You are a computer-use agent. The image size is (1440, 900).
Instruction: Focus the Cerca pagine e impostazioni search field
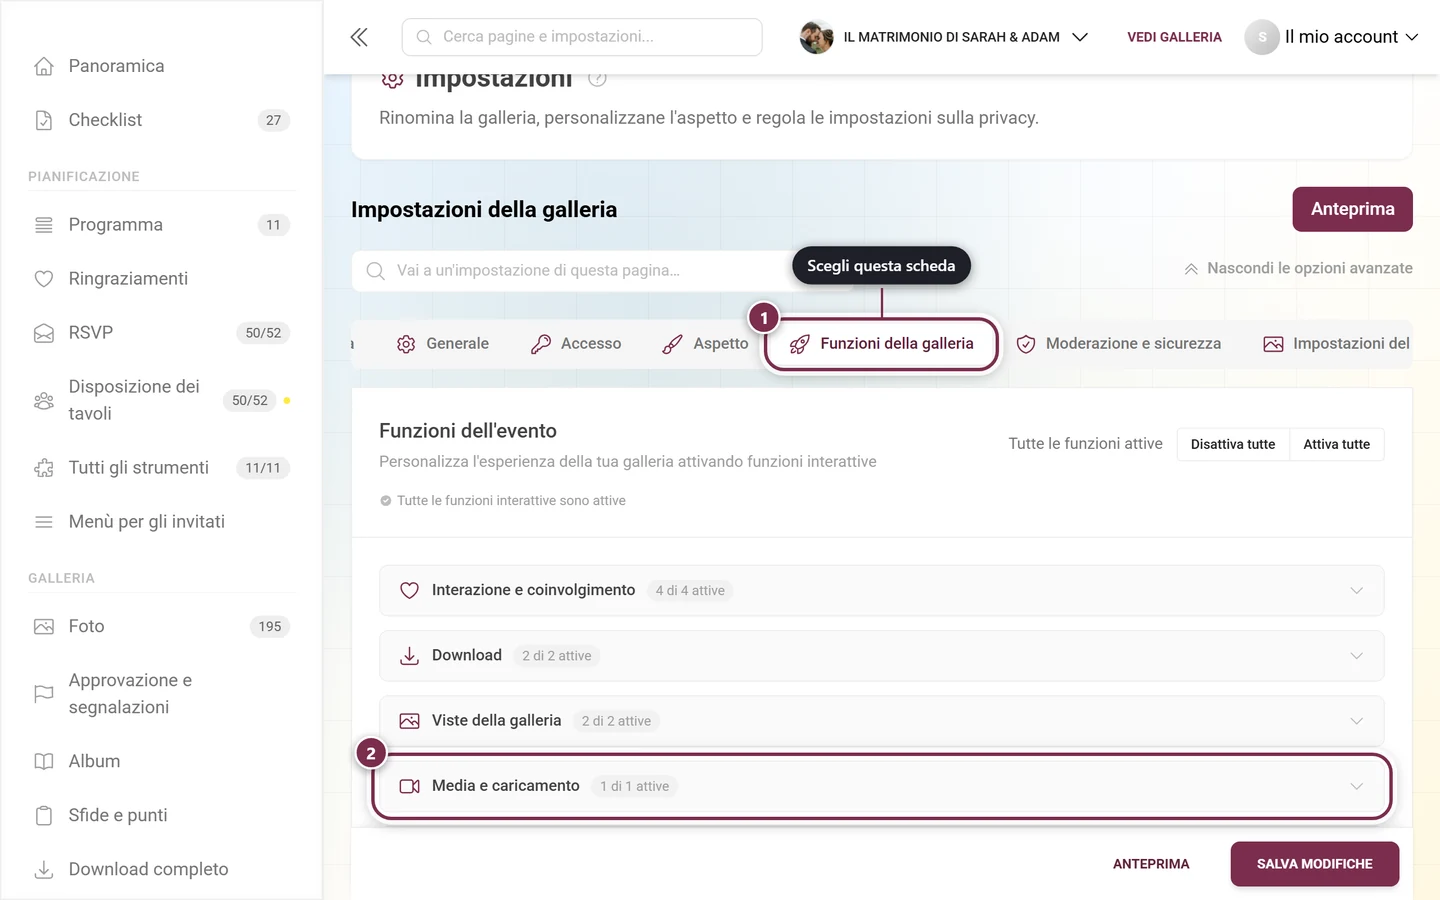coord(582,37)
